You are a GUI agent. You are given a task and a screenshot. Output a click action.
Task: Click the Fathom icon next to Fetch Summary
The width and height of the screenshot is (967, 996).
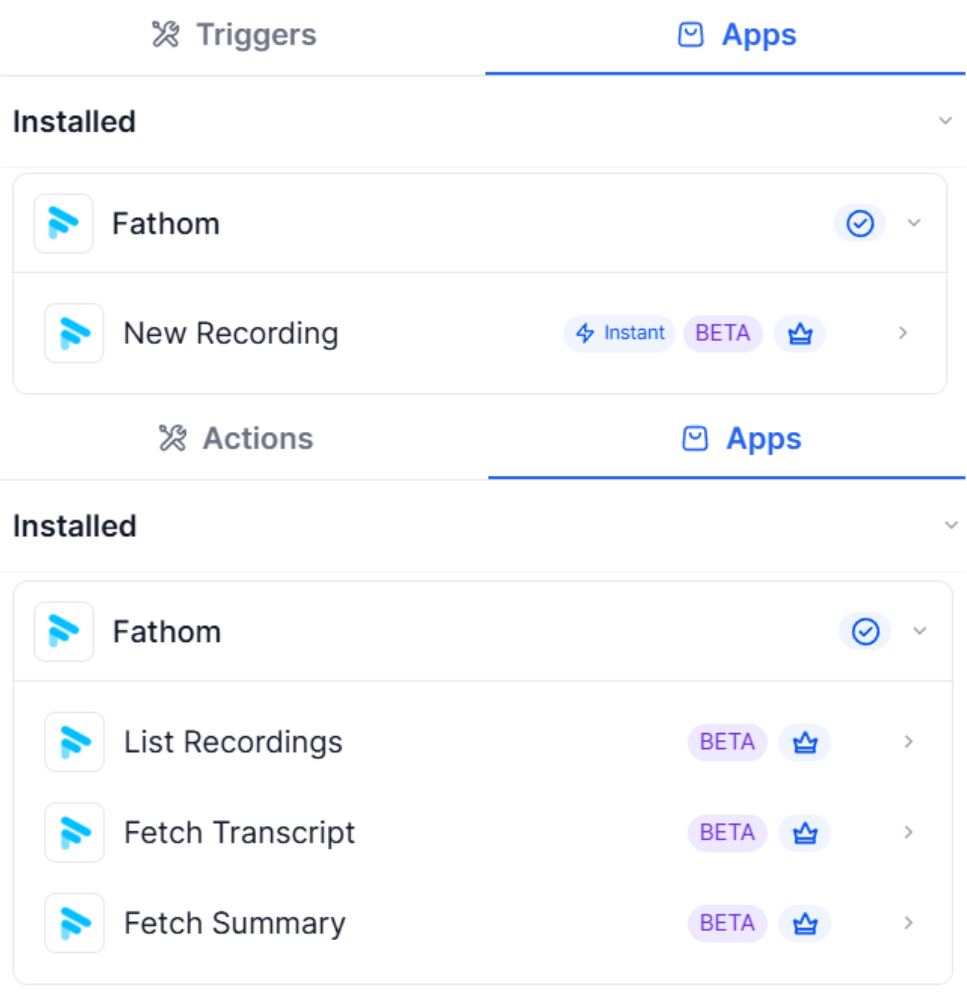pyautogui.click(x=74, y=923)
